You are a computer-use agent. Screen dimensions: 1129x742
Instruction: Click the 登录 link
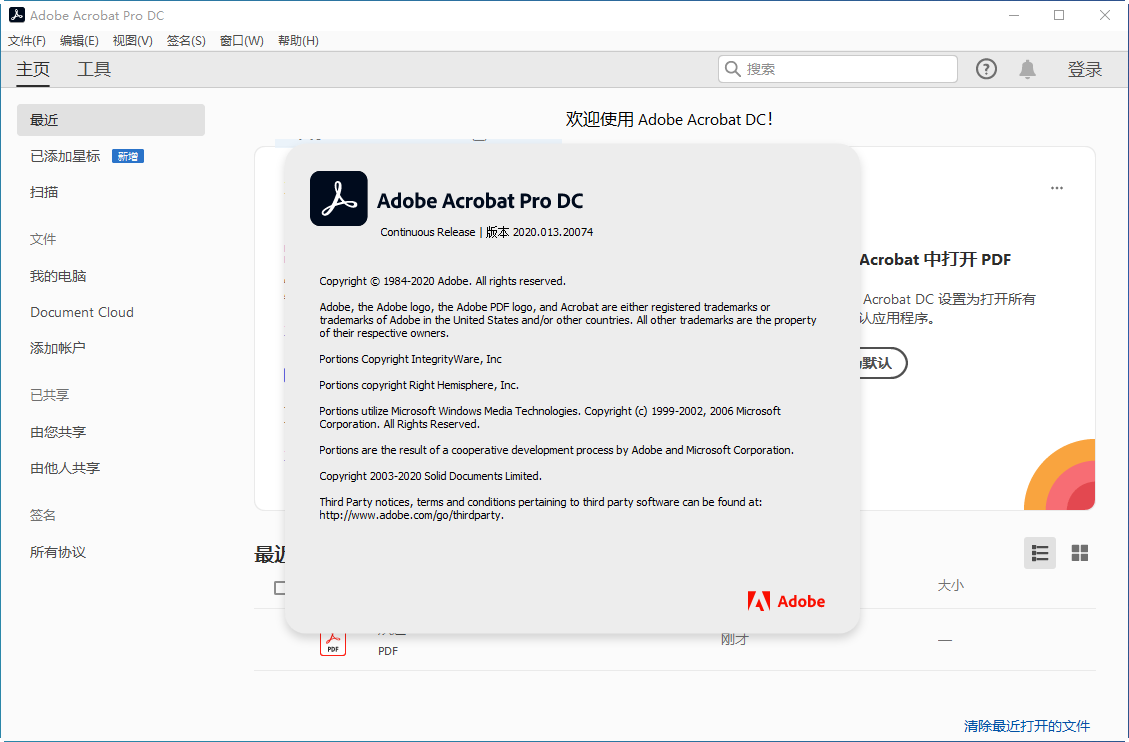[x=1084, y=69]
